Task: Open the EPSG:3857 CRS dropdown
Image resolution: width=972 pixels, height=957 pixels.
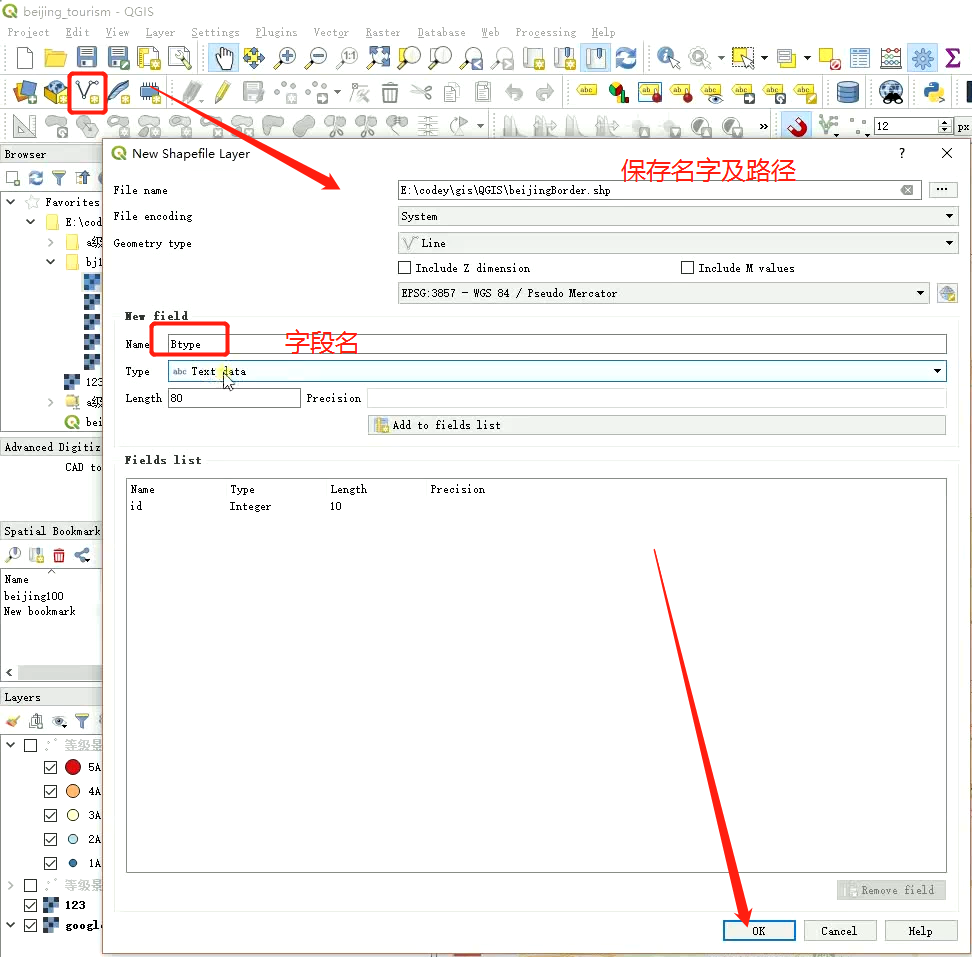Action: (x=663, y=293)
